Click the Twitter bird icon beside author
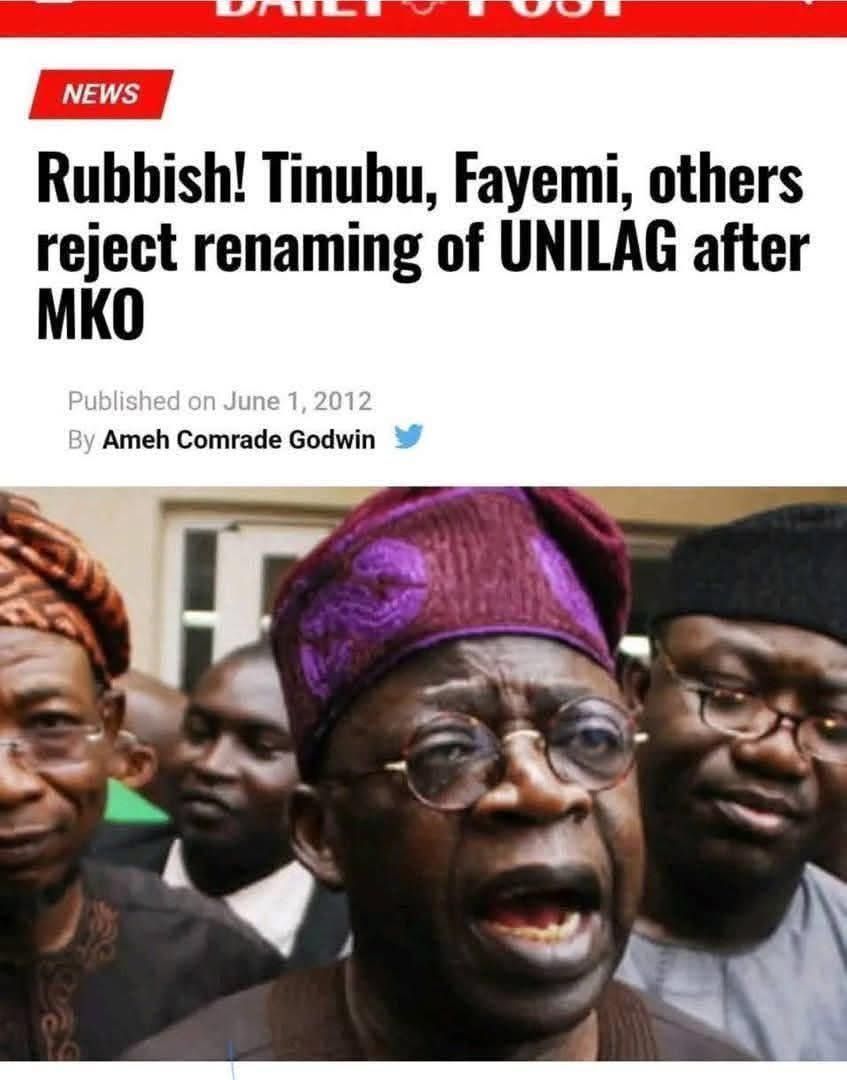The image size is (847, 1080). point(408,437)
